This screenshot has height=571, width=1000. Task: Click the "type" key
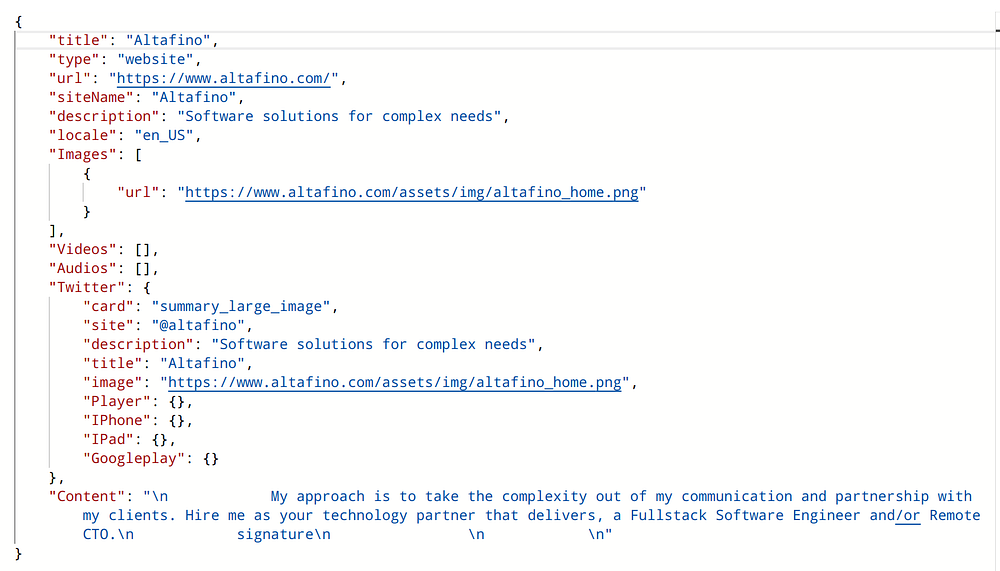click(x=75, y=59)
